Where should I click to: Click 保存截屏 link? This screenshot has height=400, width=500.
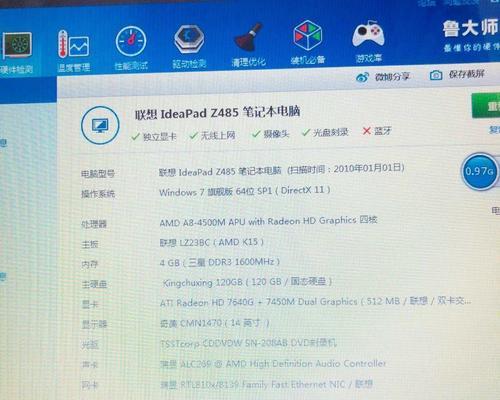click(466, 74)
